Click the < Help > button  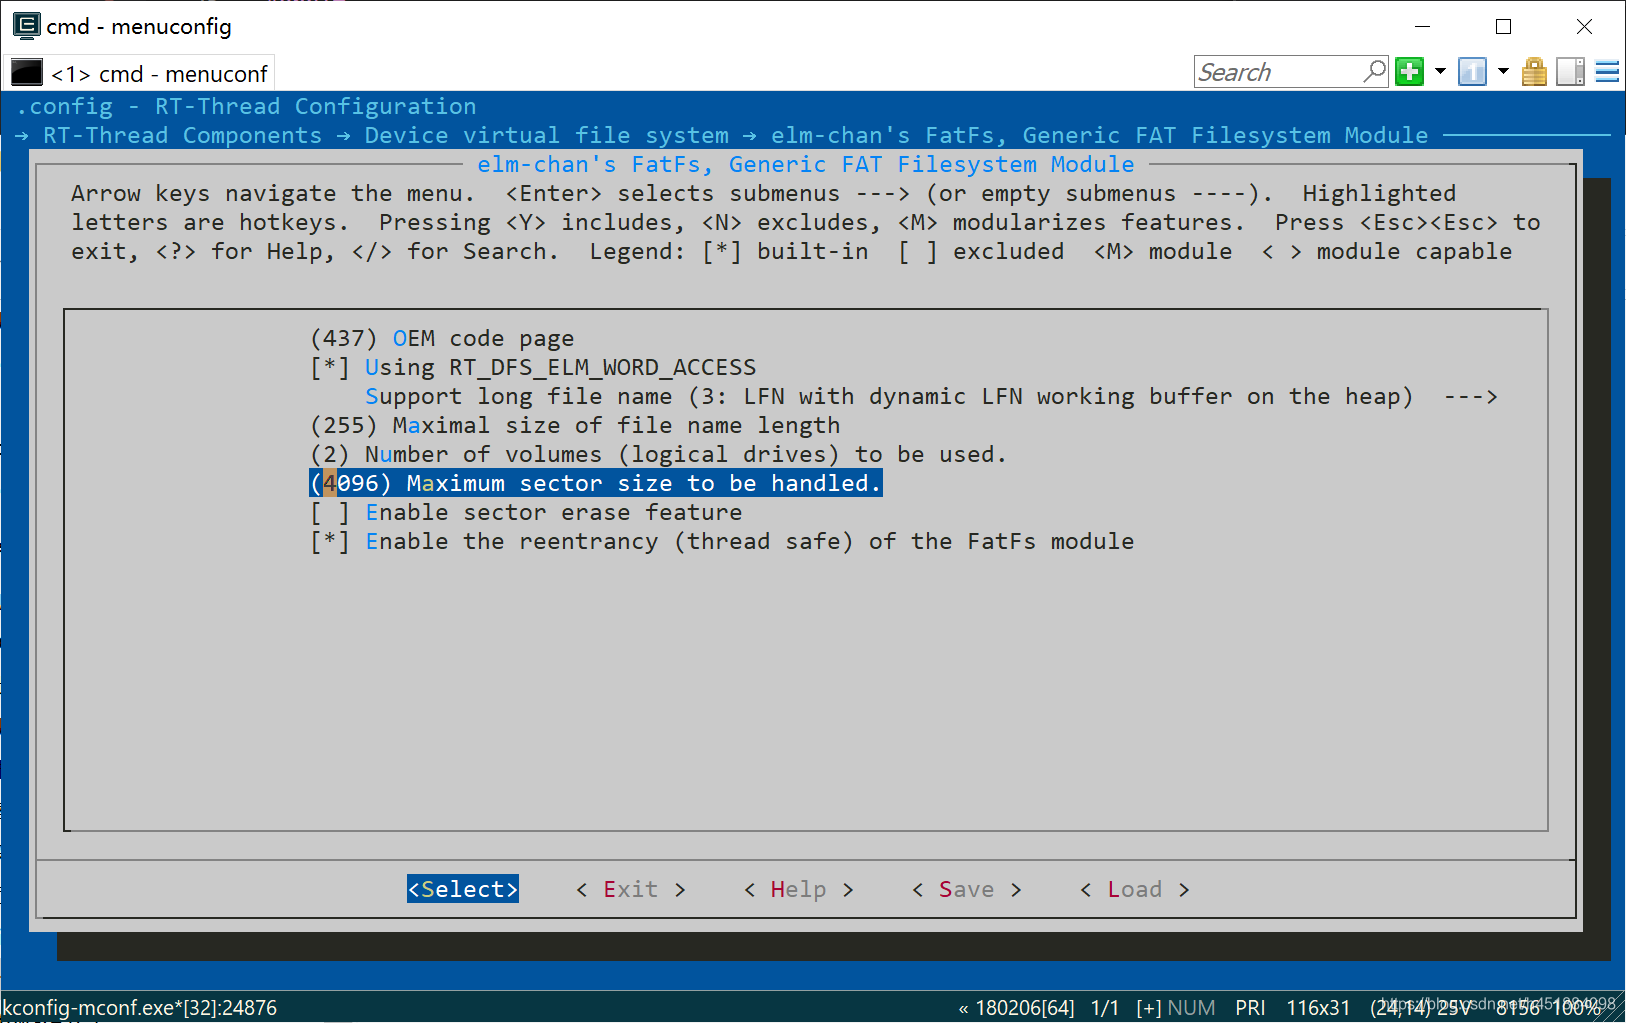(x=798, y=889)
